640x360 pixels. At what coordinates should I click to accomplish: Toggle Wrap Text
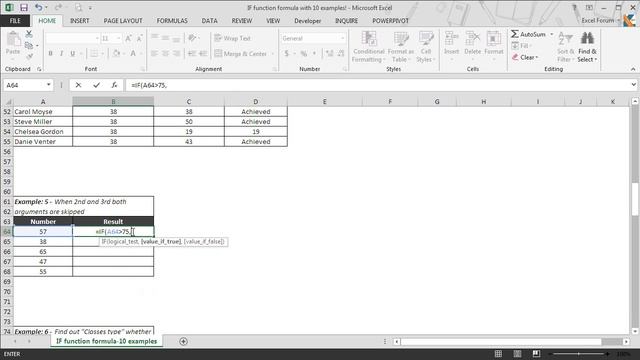click(233, 38)
